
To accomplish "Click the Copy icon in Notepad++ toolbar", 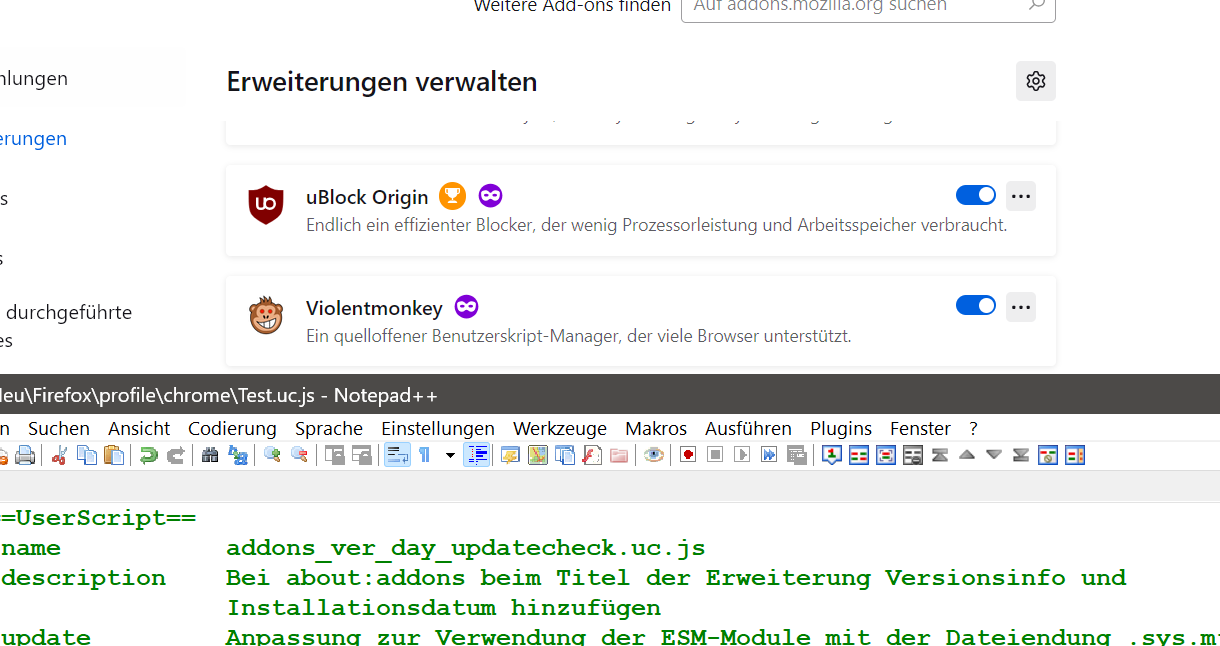I will 87,455.
